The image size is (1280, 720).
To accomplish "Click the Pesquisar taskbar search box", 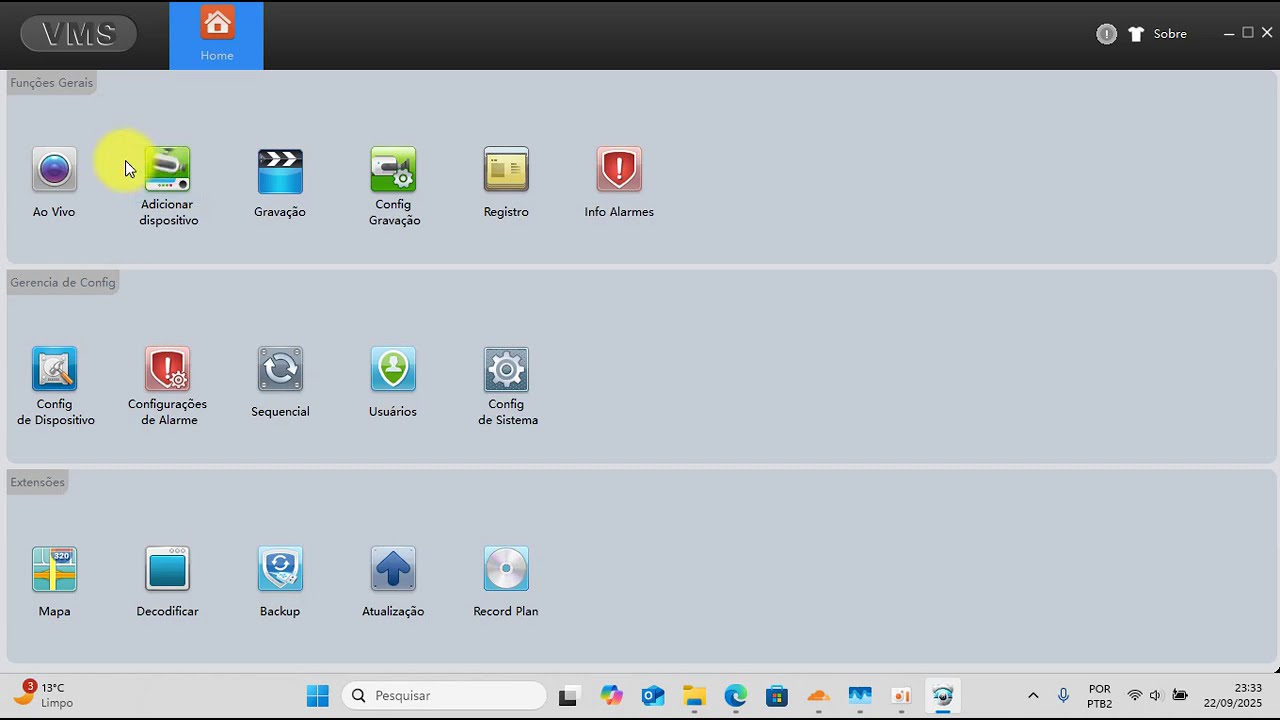I will (x=445, y=695).
